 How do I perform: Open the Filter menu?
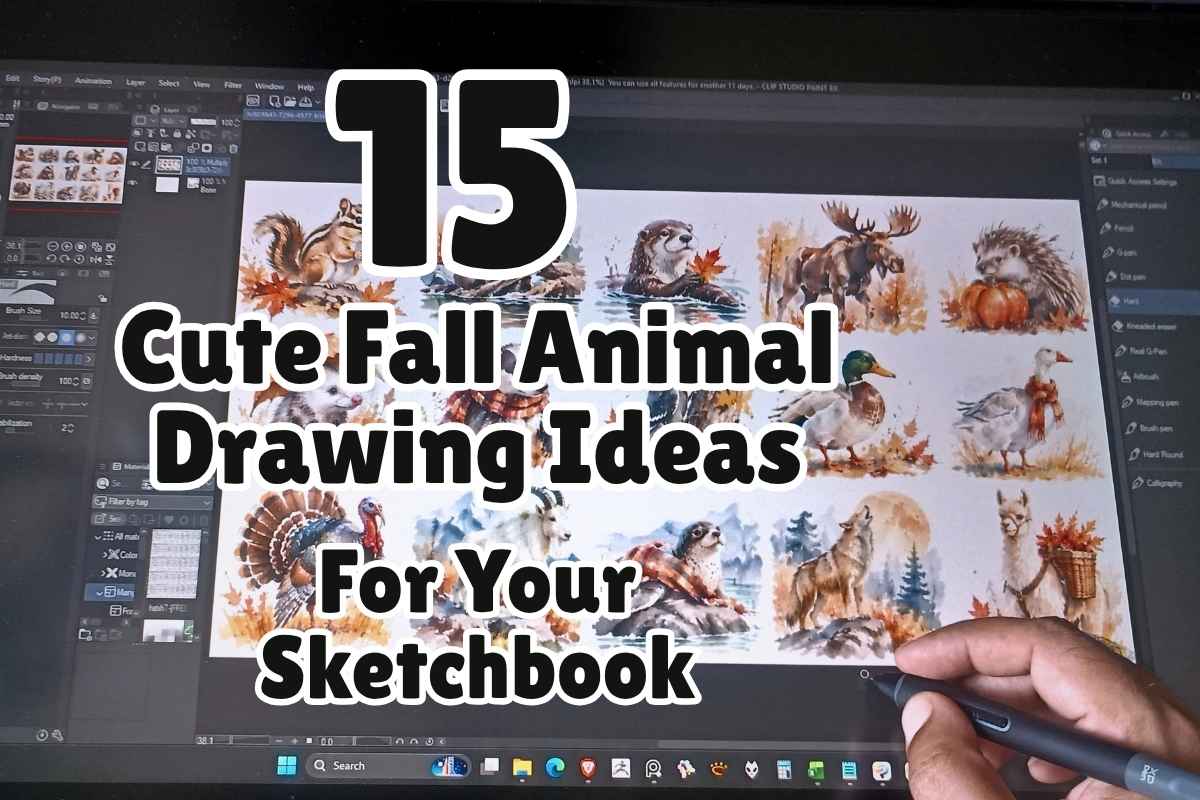pyautogui.click(x=232, y=85)
